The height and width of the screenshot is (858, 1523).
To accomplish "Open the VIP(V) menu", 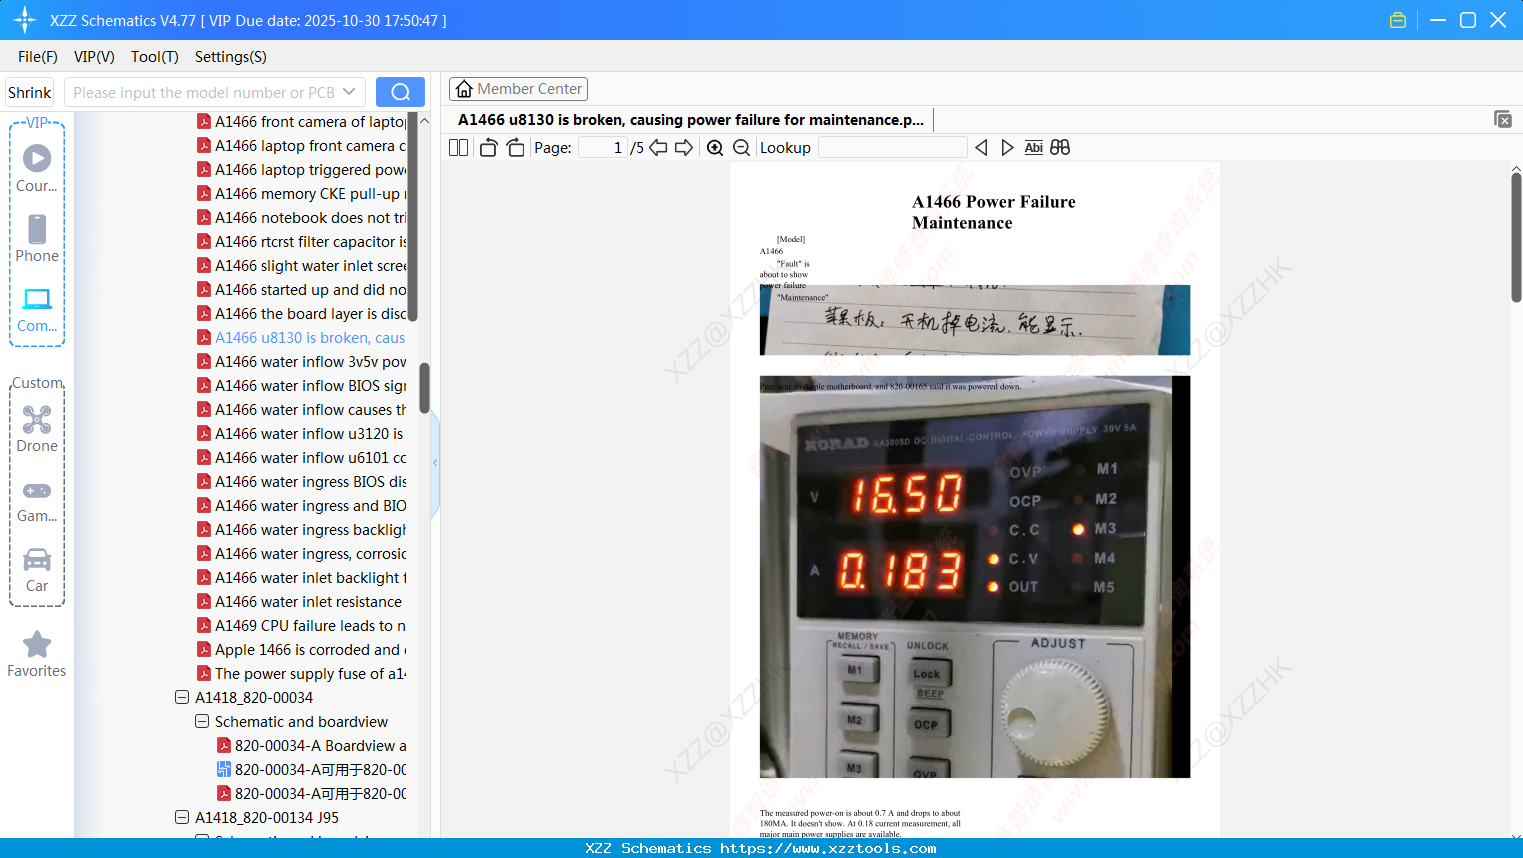I will [x=94, y=57].
